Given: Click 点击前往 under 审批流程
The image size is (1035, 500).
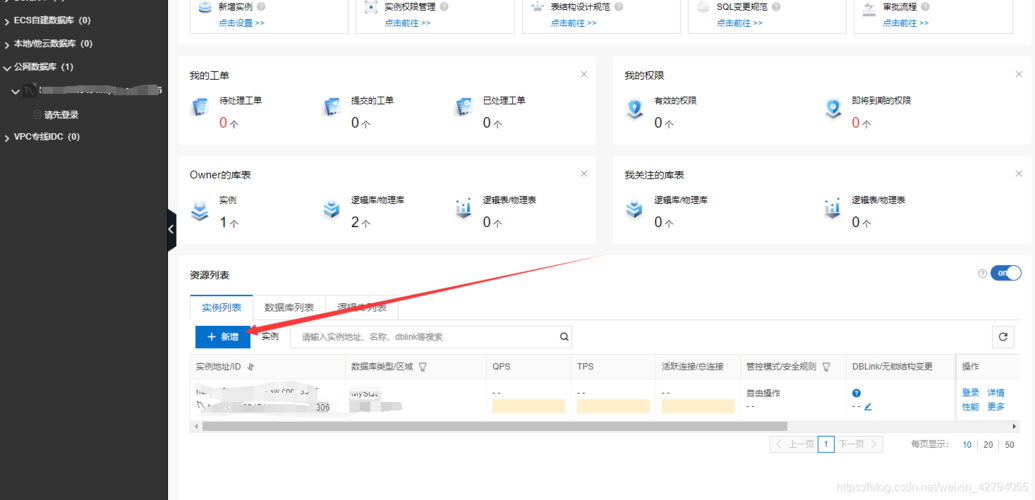Looking at the screenshot, I should pos(906,23).
